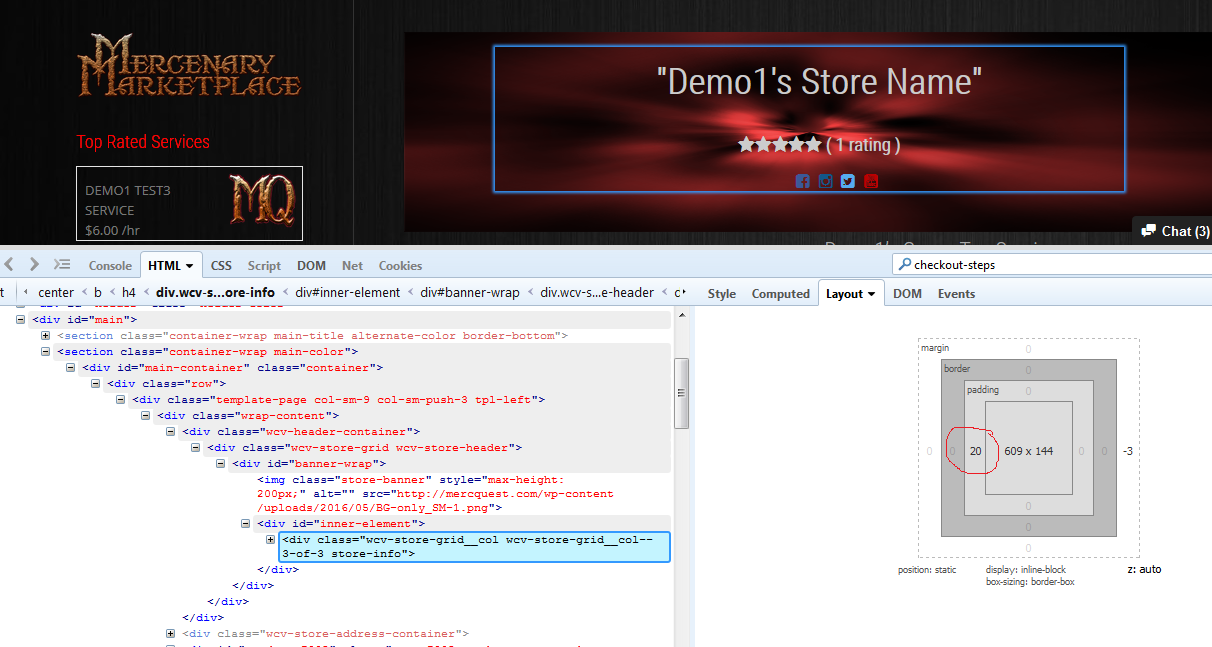Select the img store-banner node

pyautogui.click(x=436, y=494)
